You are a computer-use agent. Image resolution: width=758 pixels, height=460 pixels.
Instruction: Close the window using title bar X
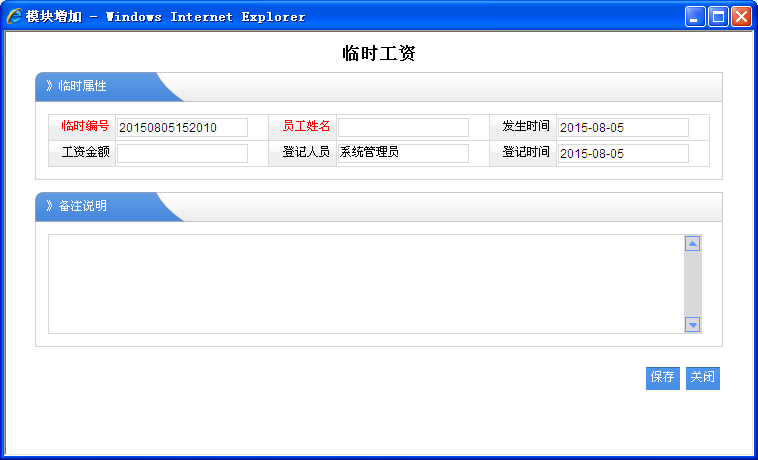[x=741, y=17]
